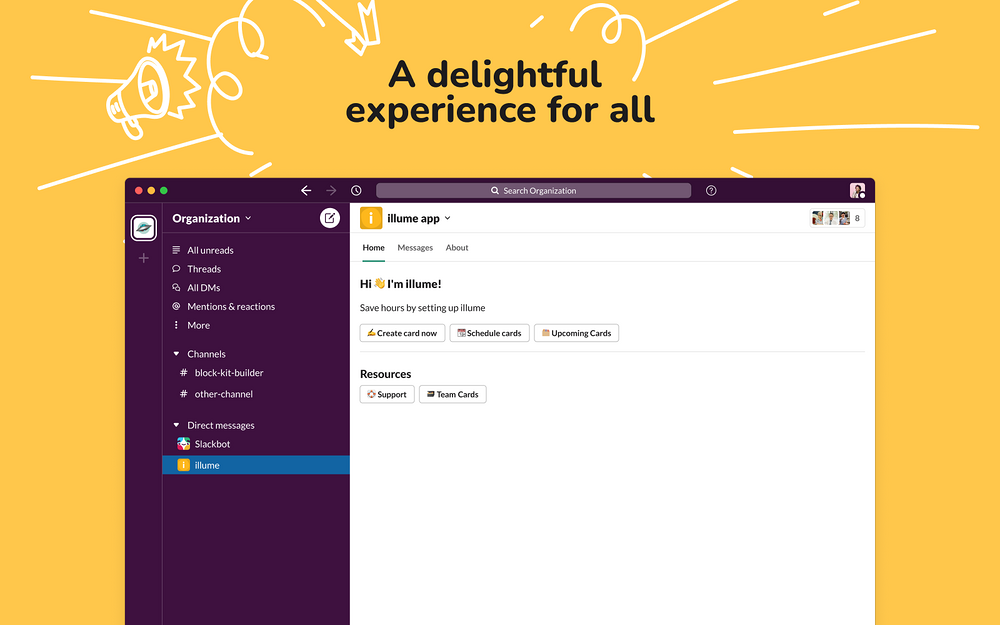Click the Schedule cards button
Screen dimensions: 1000x625
coord(490,333)
